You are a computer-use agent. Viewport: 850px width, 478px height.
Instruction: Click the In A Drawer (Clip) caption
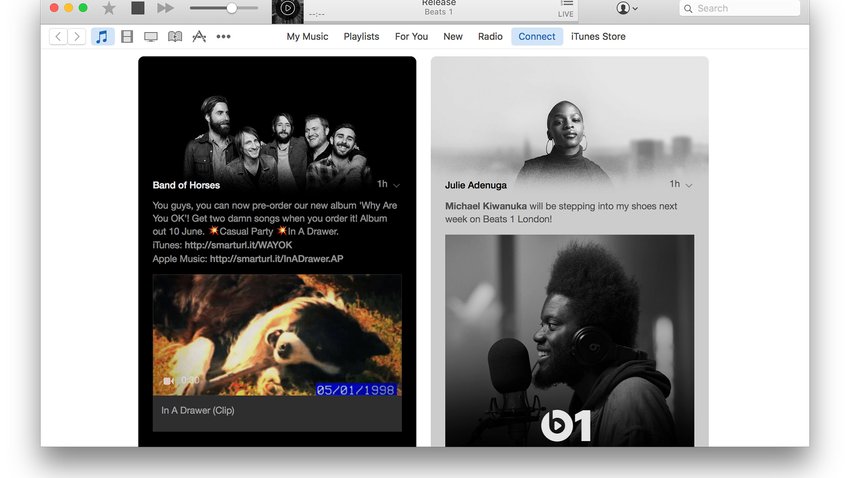point(197,410)
